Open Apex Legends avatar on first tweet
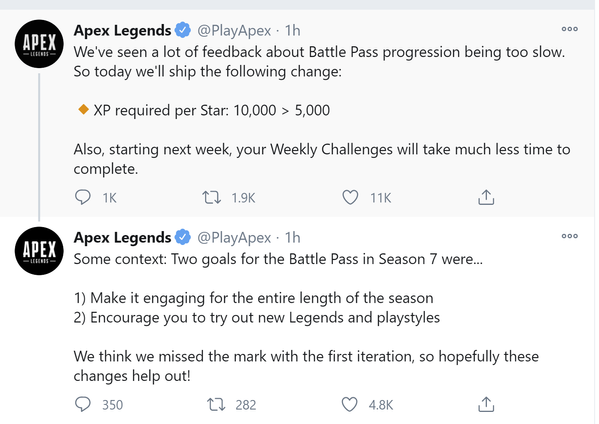 (x=39, y=44)
